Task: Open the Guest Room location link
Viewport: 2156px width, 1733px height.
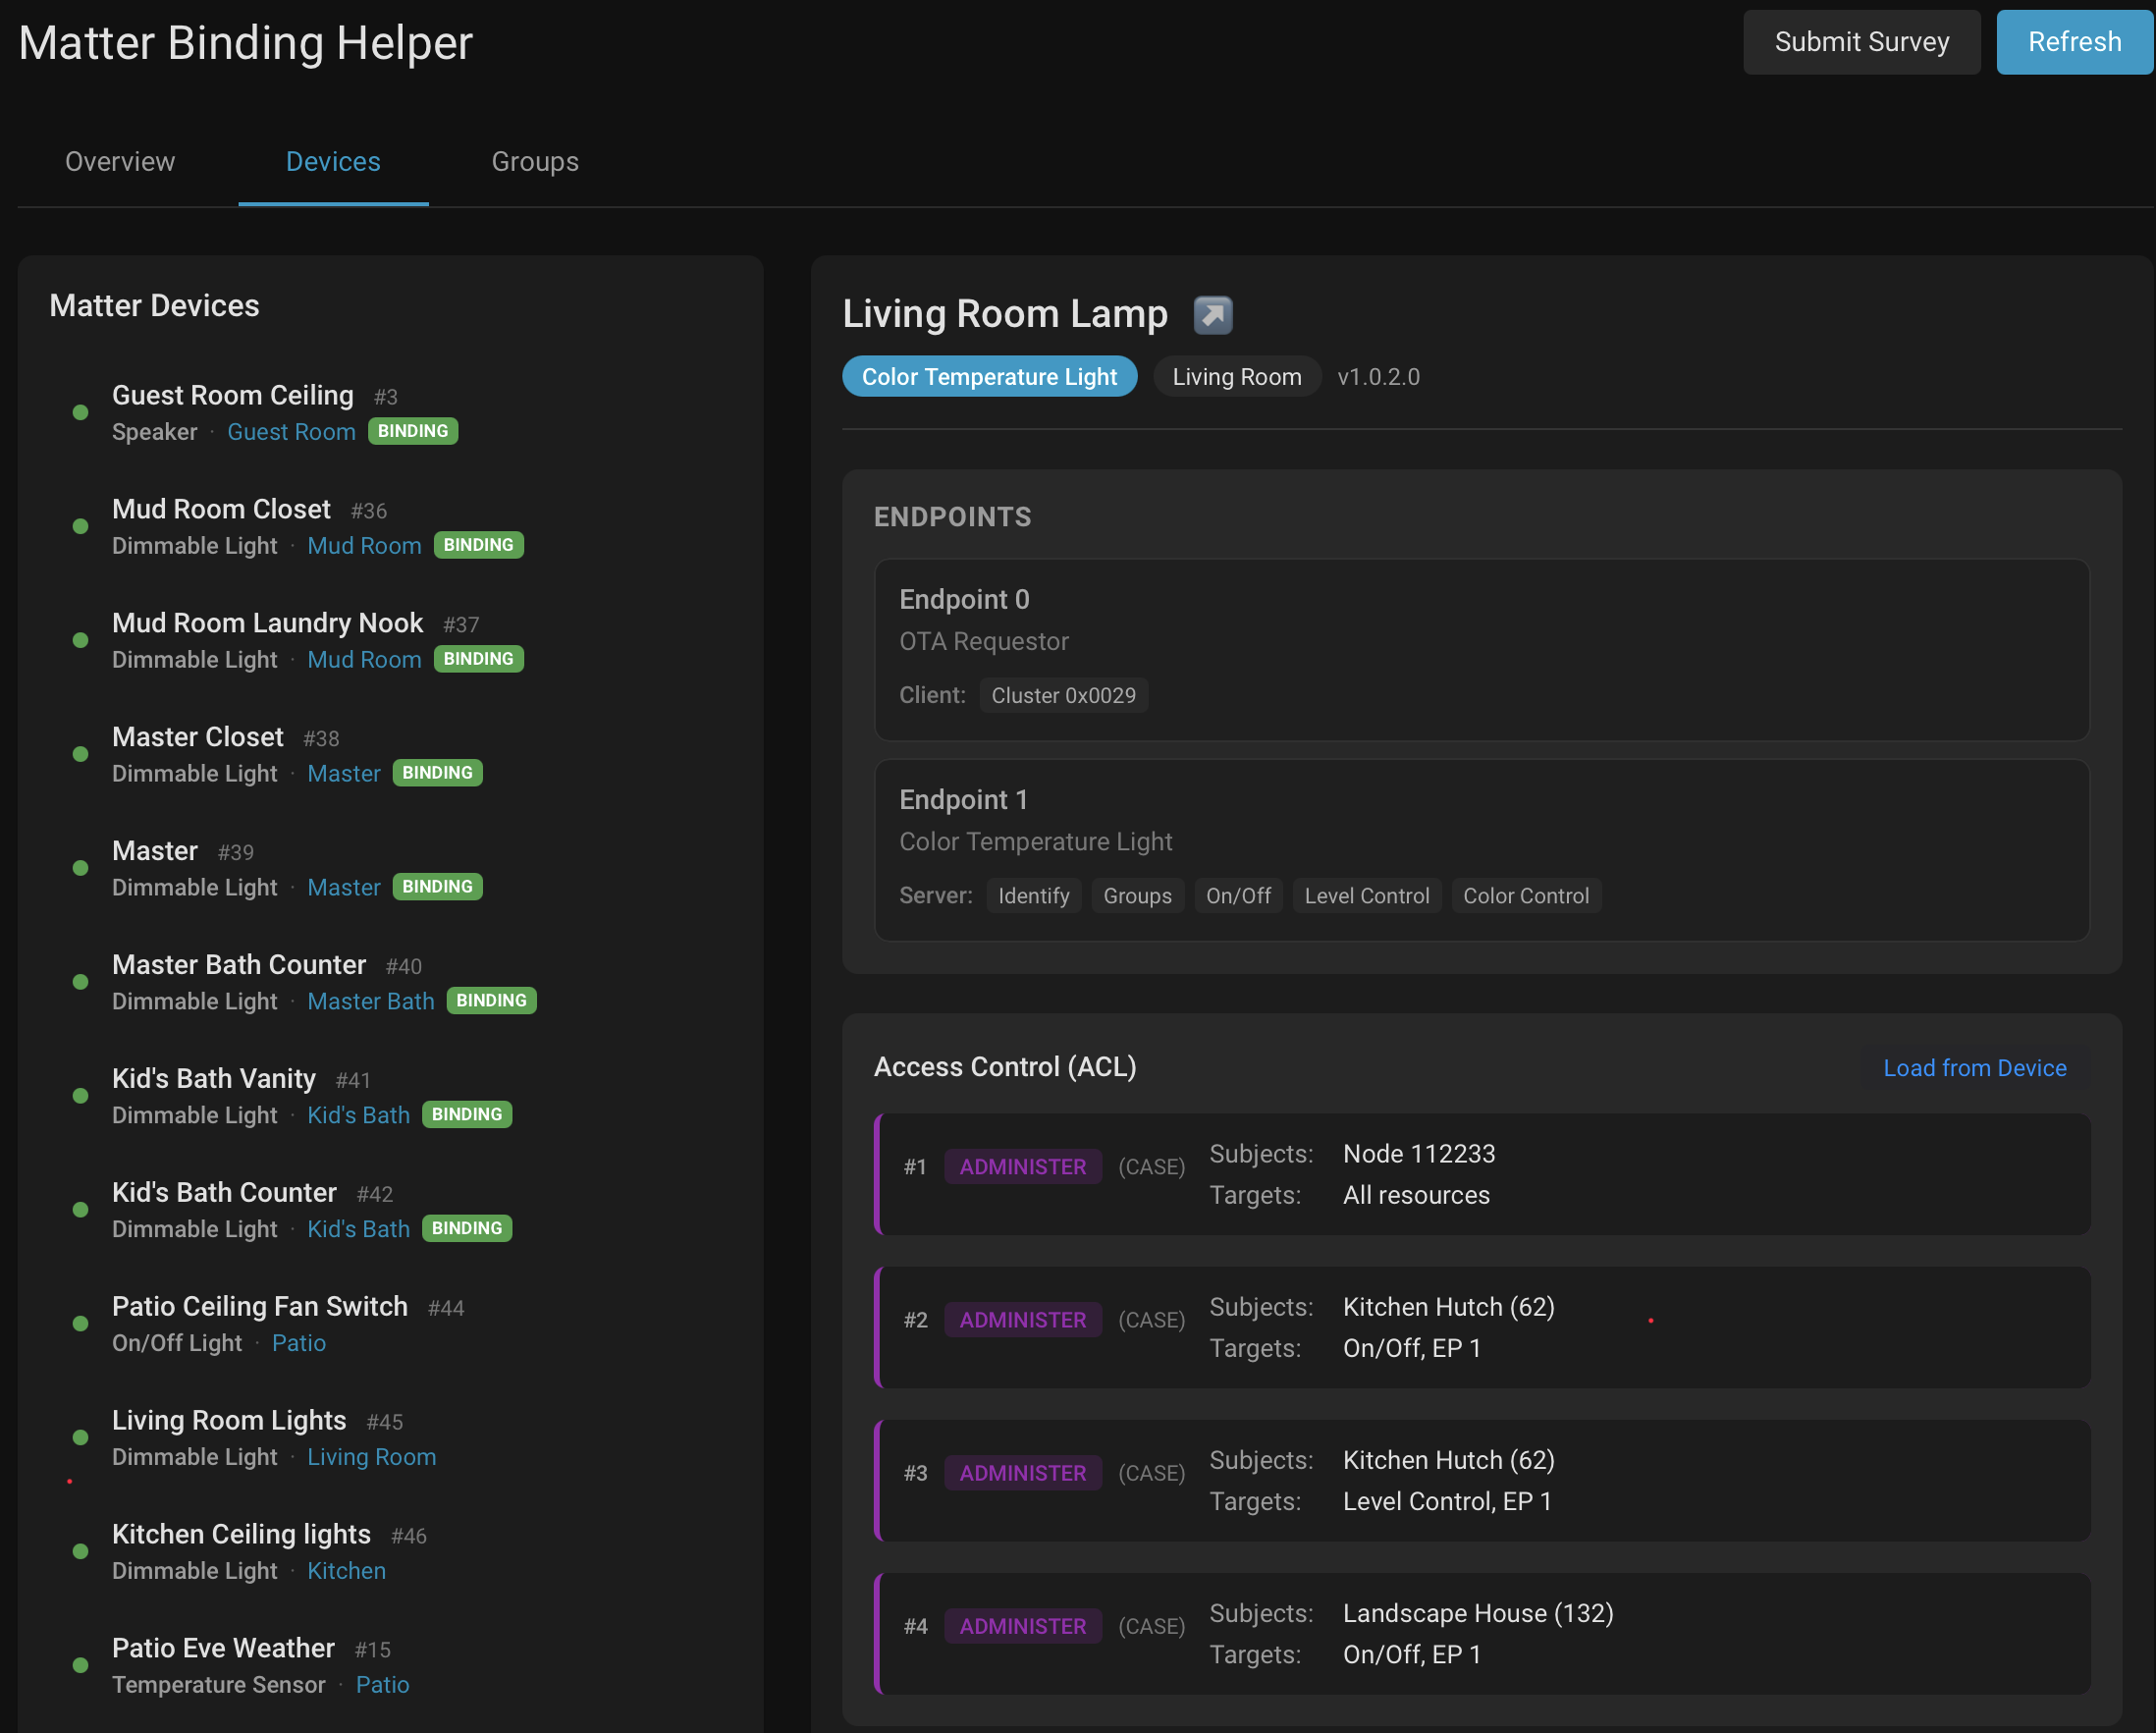Action: [x=291, y=432]
